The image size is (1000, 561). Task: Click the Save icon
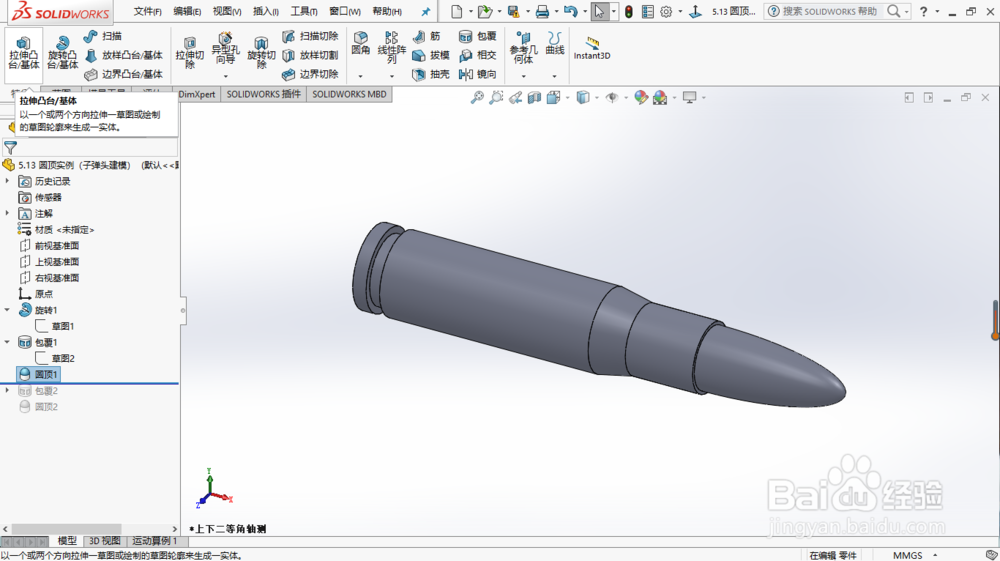[513, 11]
